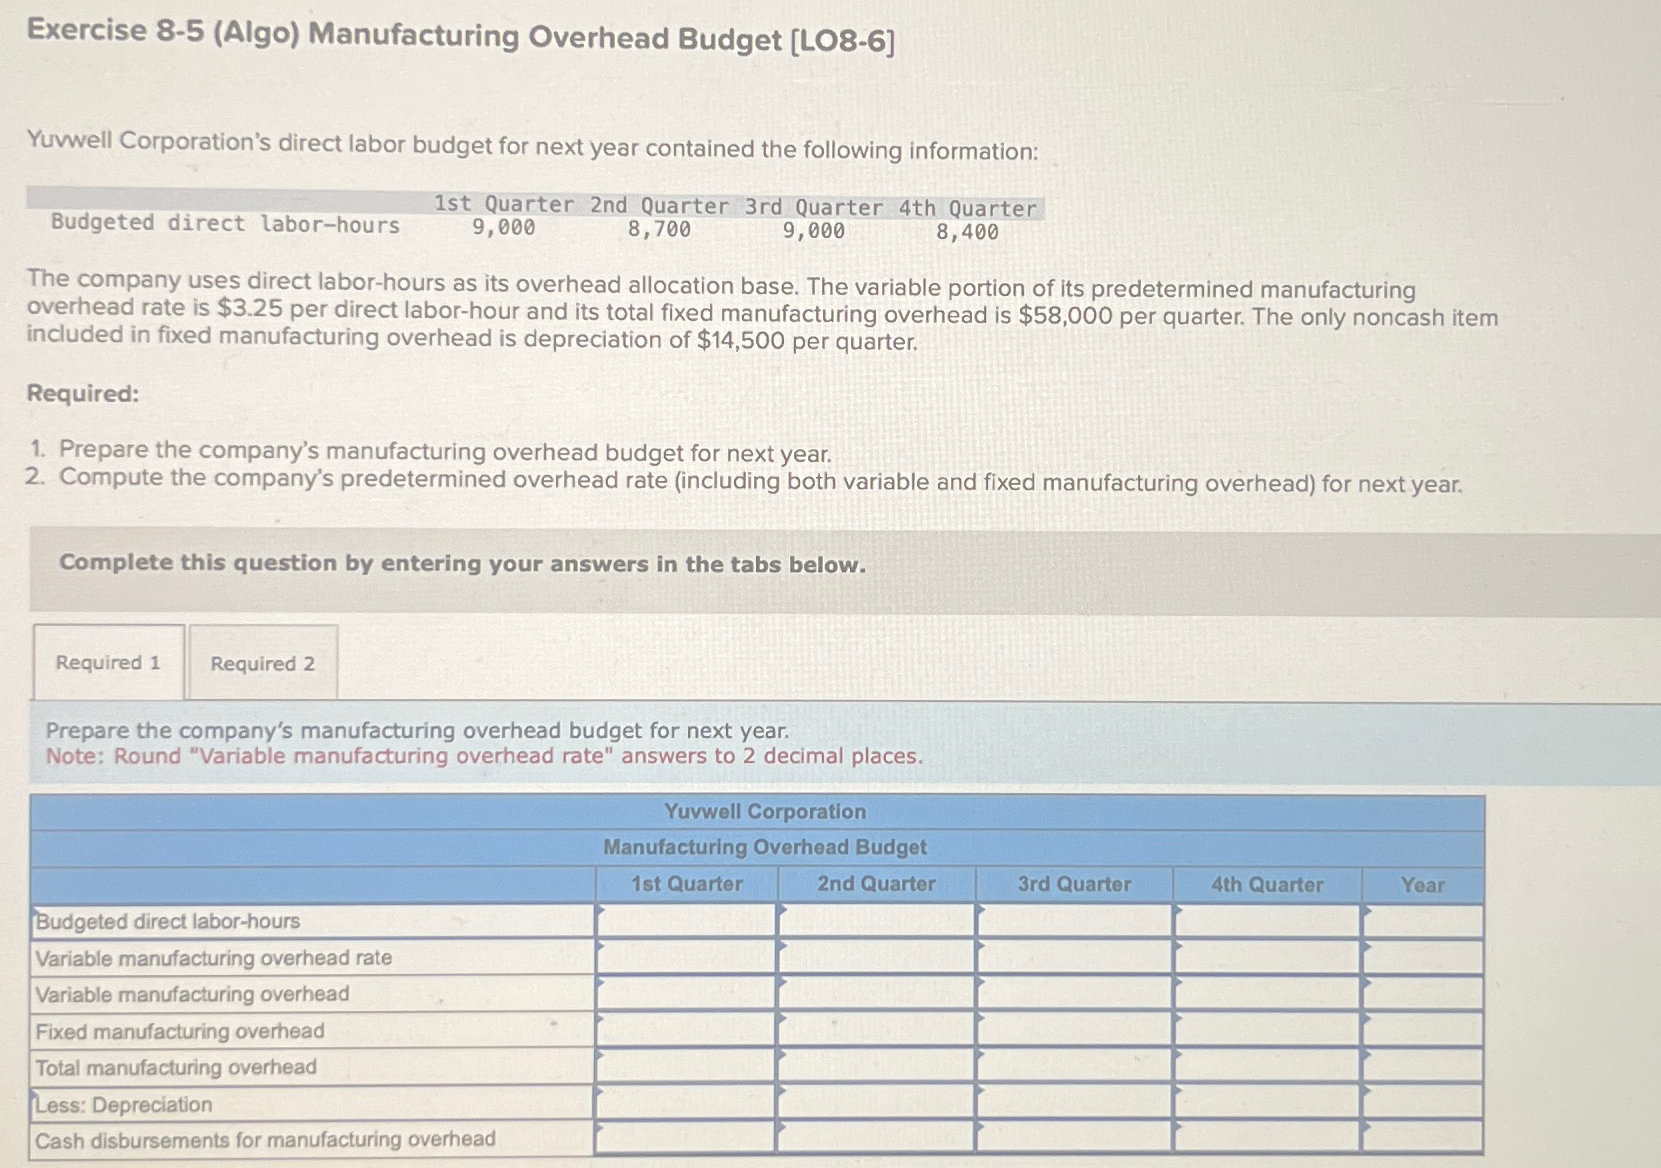Click 2nd Quarter Variable manufacturing overhead rate cell
The height and width of the screenshot is (1168, 1661).
(876, 957)
